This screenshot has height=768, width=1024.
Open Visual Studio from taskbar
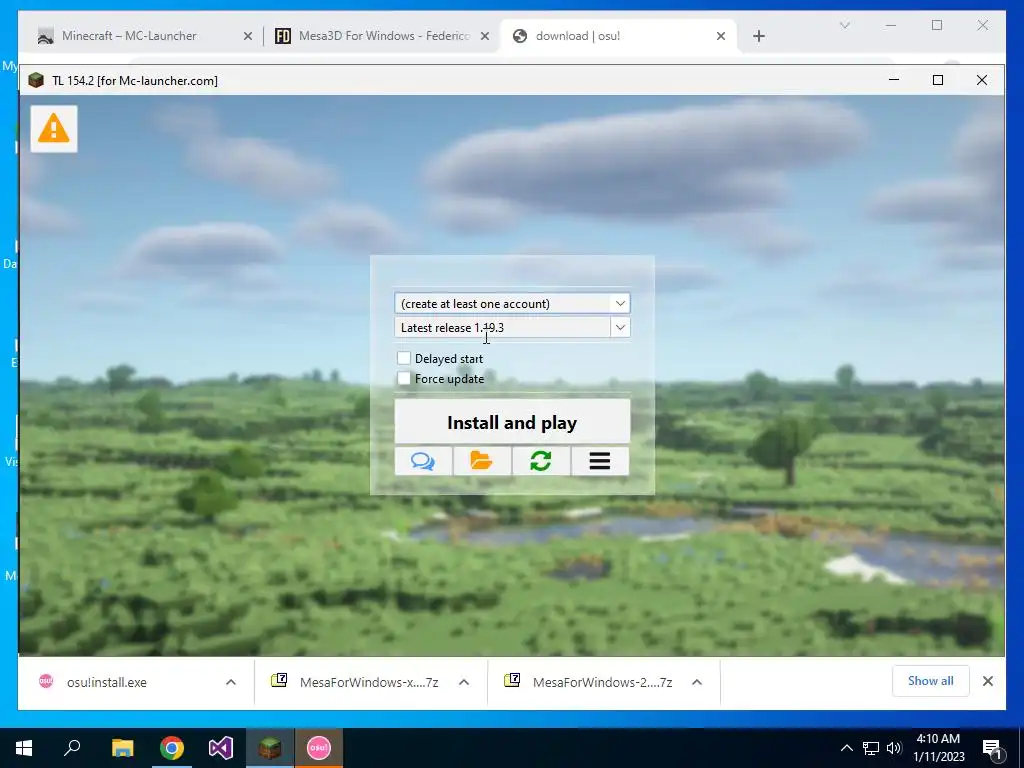click(x=221, y=748)
